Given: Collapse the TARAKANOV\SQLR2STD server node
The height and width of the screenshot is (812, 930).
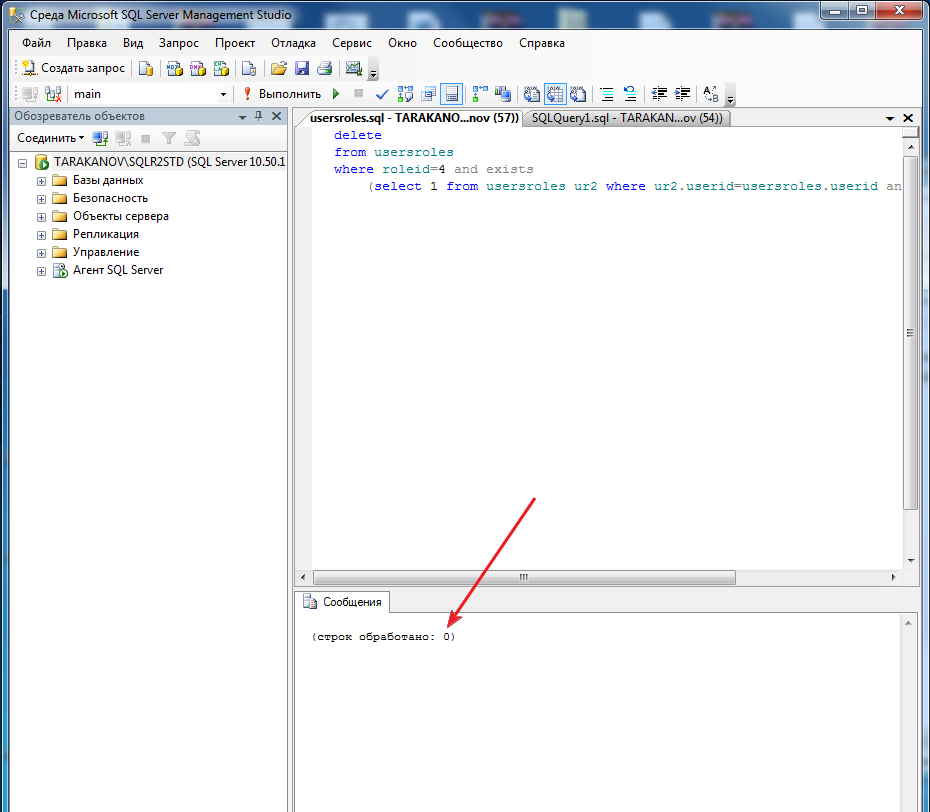Looking at the screenshot, I should [23, 163].
